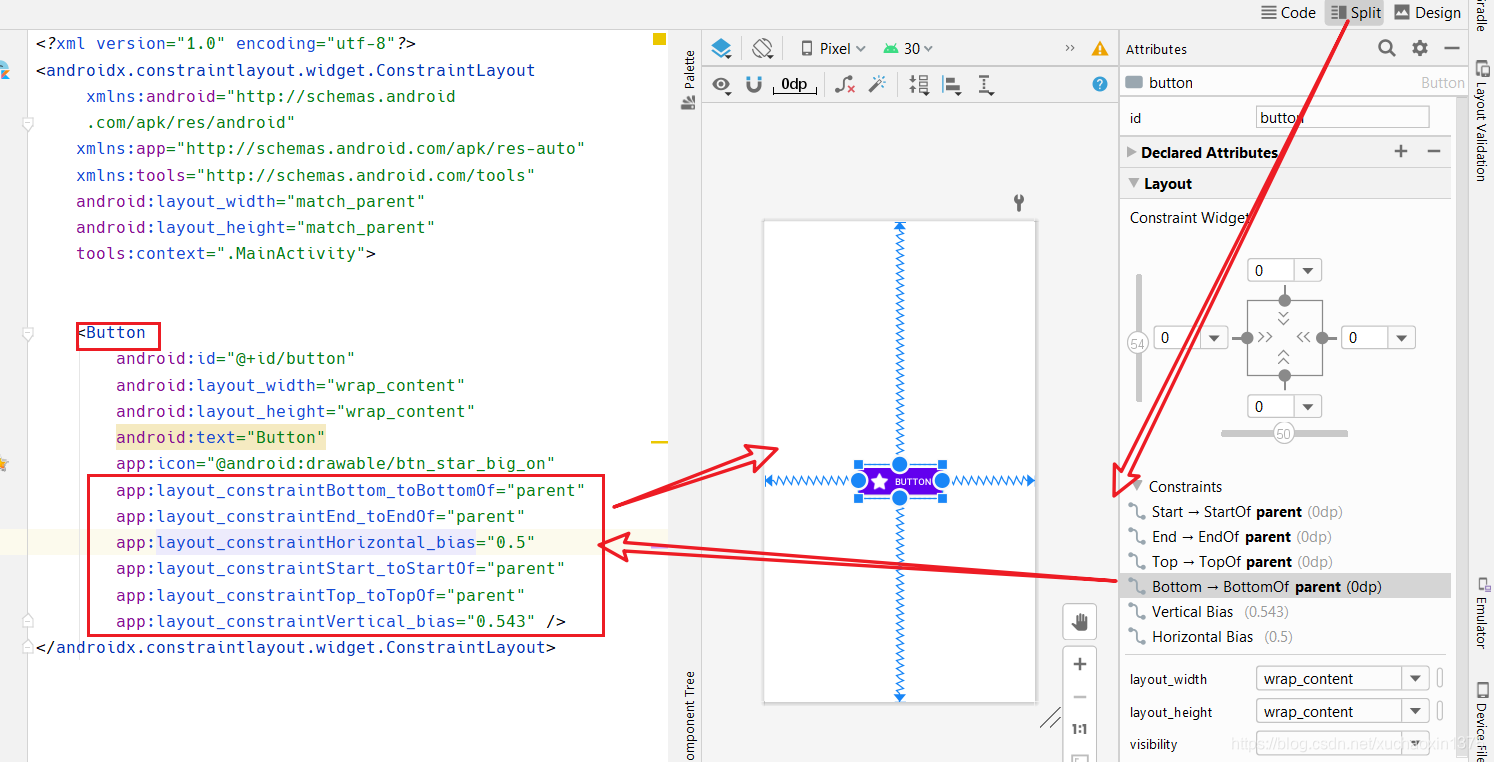The height and width of the screenshot is (762, 1494).
Task: Open the top margin dropdown in Constraint Widget
Action: pyautogui.click(x=1308, y=270)
